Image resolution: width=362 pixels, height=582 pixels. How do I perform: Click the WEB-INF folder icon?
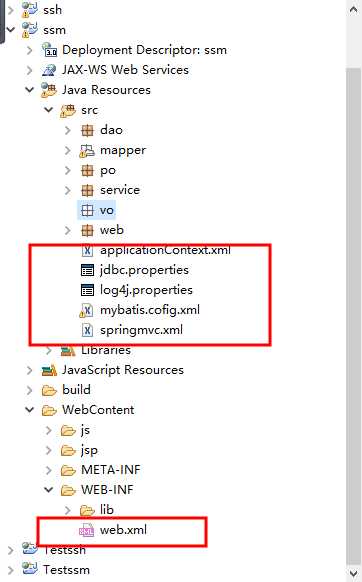tap(68, 490)
